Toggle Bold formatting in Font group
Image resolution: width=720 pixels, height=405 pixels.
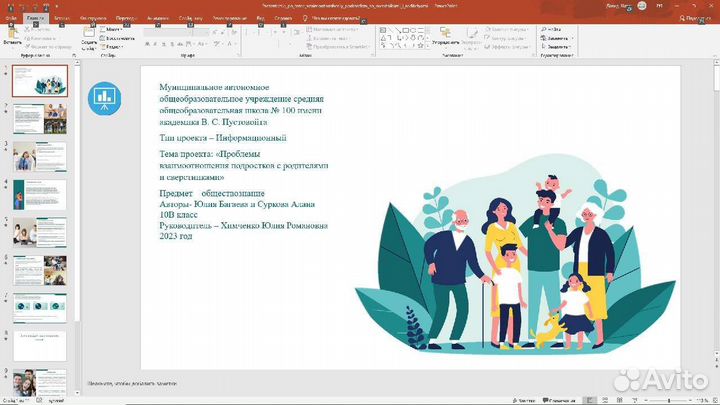click(x=147, y=44)
